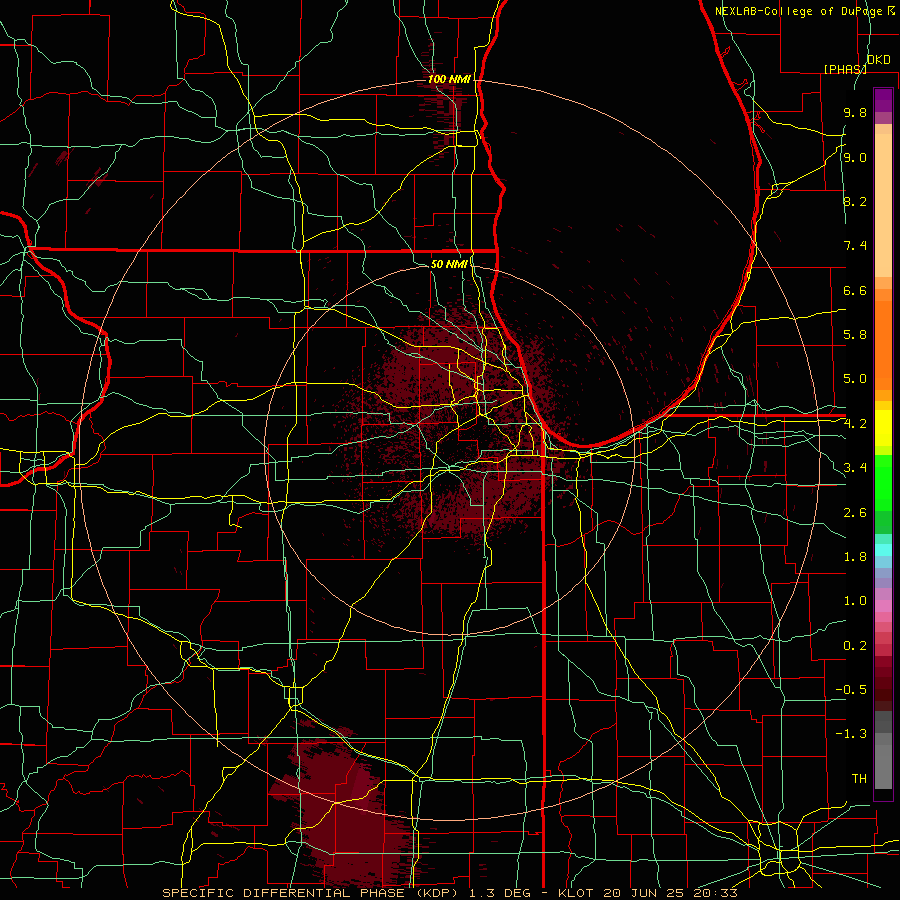Screen dimensions: 900x900
Task: Pick the yellow band of the color bar
Action: (883, 428)
